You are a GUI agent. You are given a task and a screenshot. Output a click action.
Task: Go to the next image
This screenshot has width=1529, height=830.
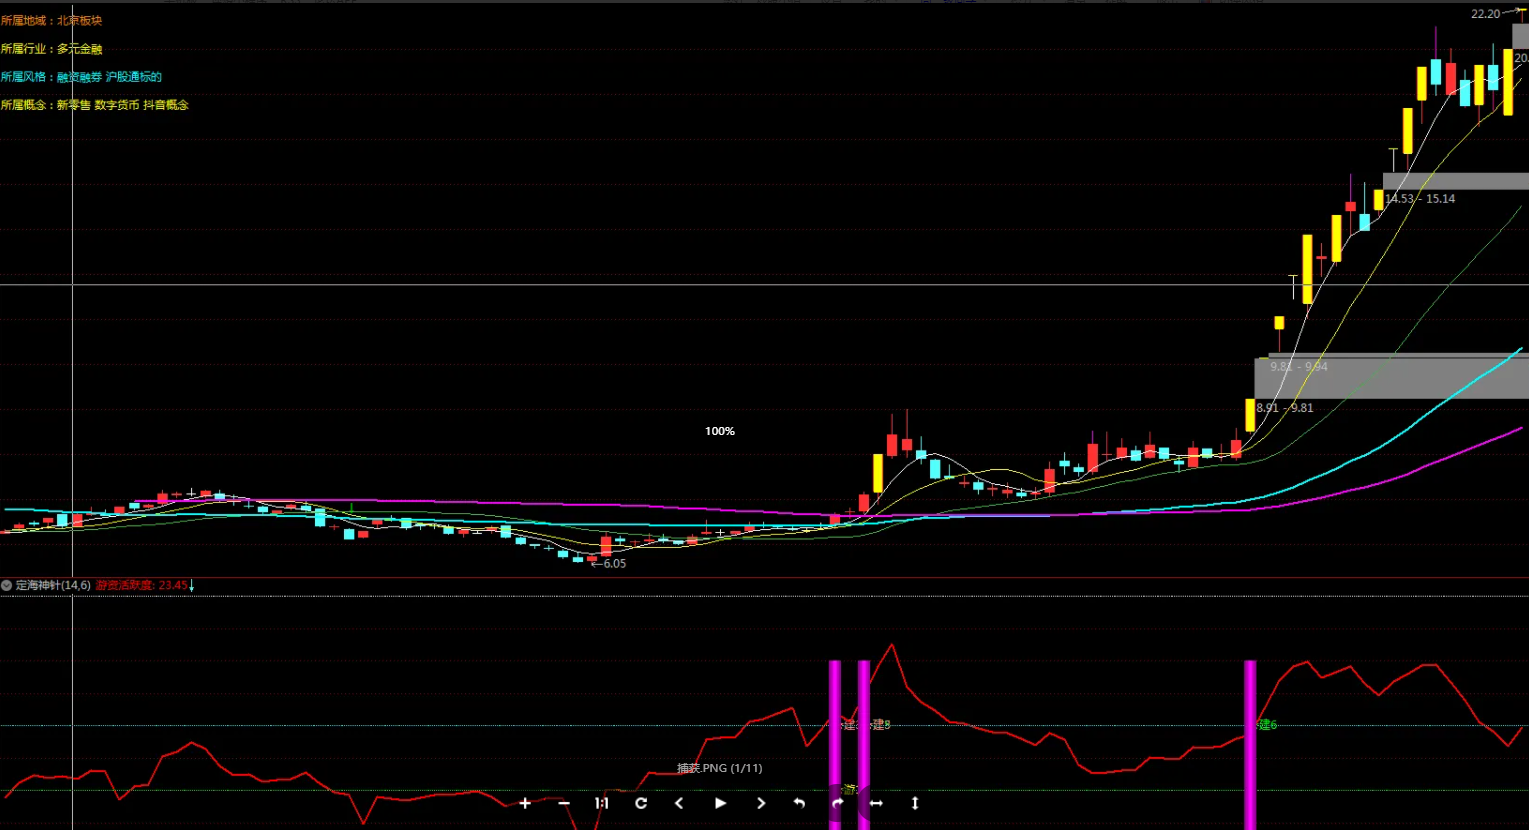click(760, 803)
